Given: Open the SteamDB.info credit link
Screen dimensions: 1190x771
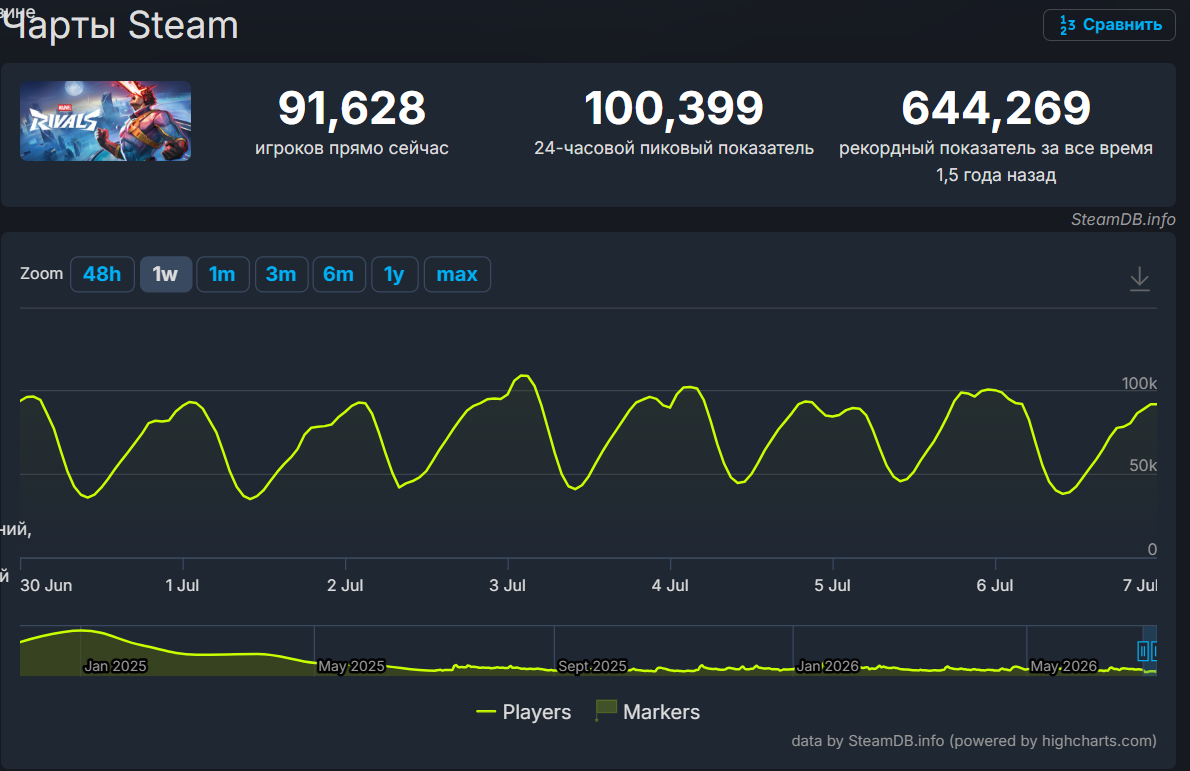Looking at the screenshot, I should click(x=1122, y=219).
